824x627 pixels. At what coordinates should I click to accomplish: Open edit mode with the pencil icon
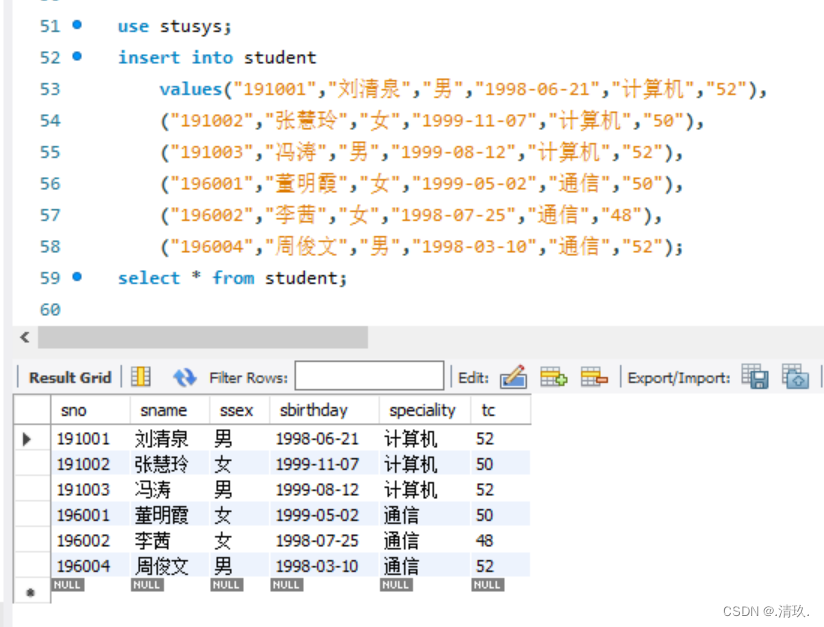point(514,378)
